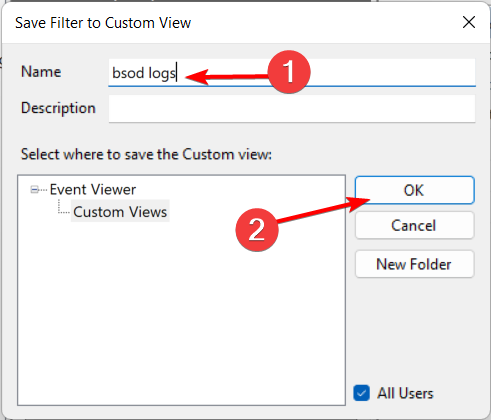Confirm with the OK button
This screenshot has height=420, width=491.
click(414, 190)
